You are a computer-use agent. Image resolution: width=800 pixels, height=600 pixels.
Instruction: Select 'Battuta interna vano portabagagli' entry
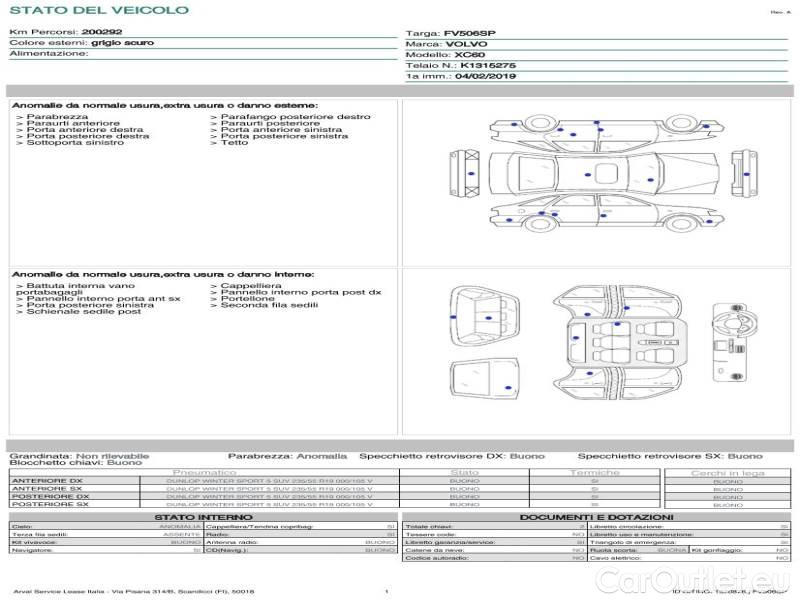coord(75,289)
